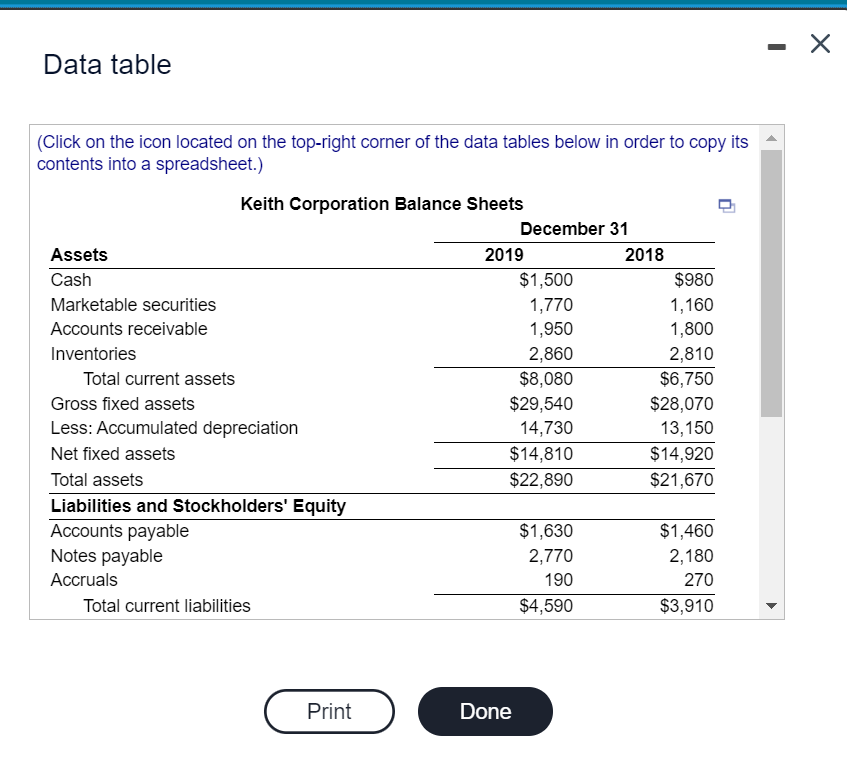Viewport: 847px width, 778px height.
Task: Click the Liabilities and Stockholders' Equity heading
Action: click(197, 506)
